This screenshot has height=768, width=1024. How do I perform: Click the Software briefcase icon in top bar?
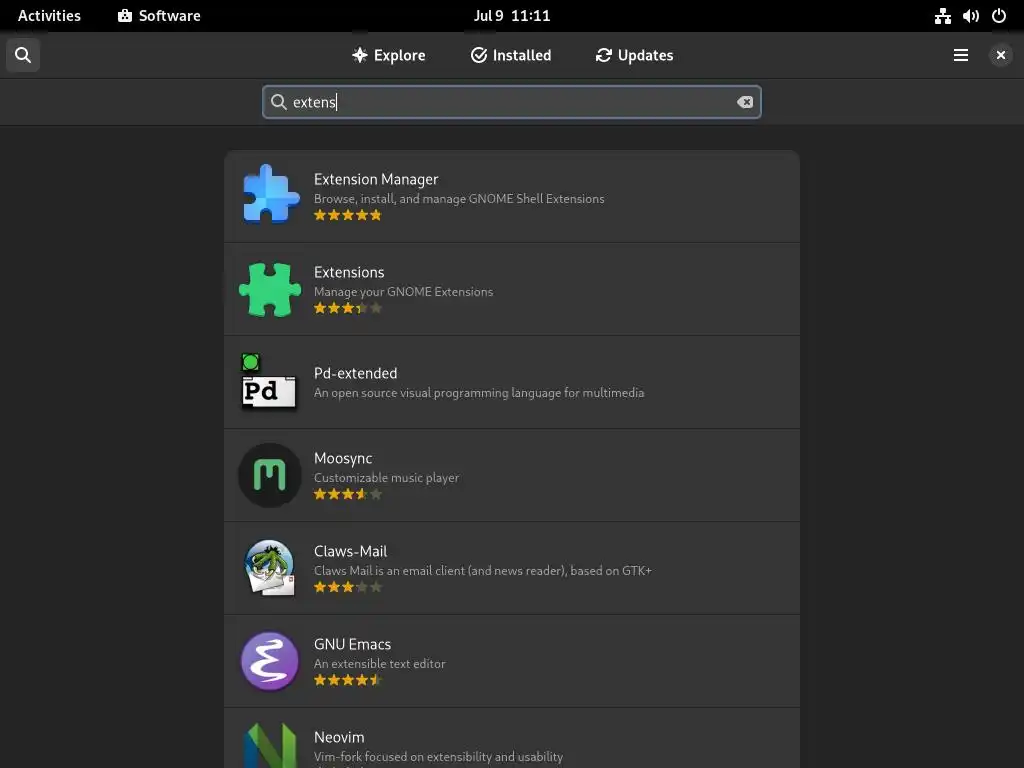coord(125,16)
